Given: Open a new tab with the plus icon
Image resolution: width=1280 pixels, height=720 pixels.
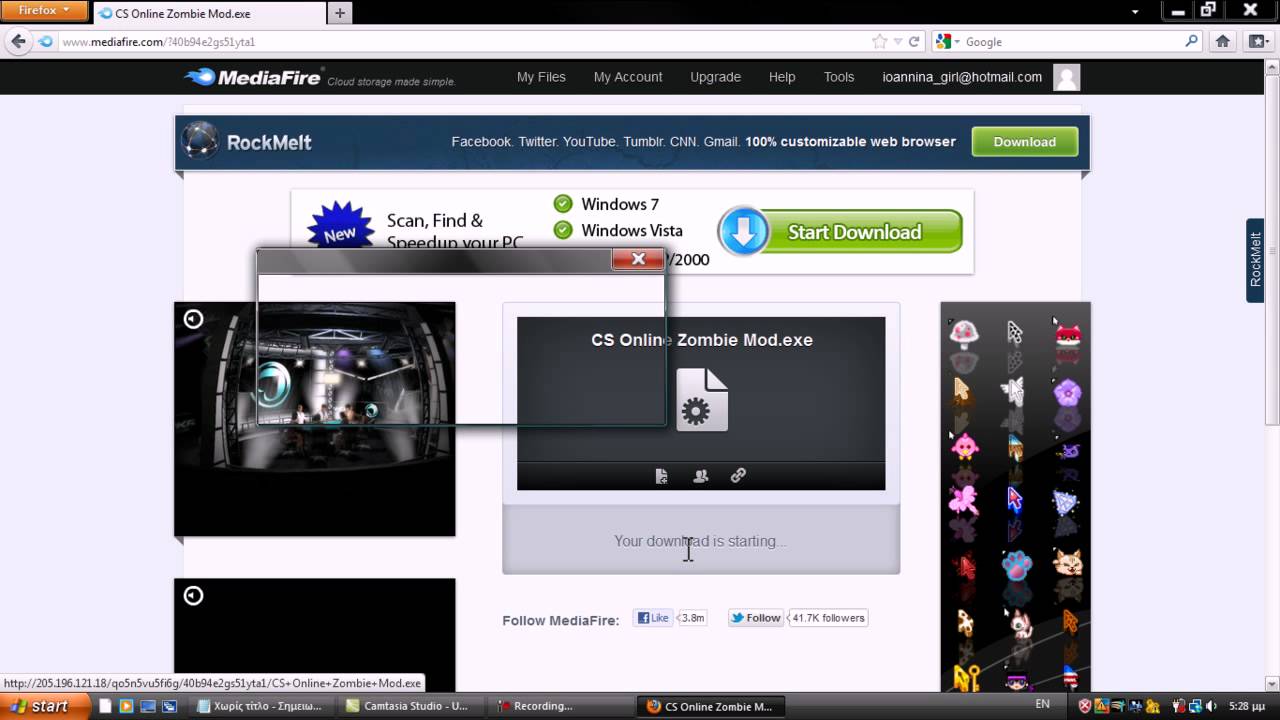Looking at the screenshot, I should pos(340,13).
